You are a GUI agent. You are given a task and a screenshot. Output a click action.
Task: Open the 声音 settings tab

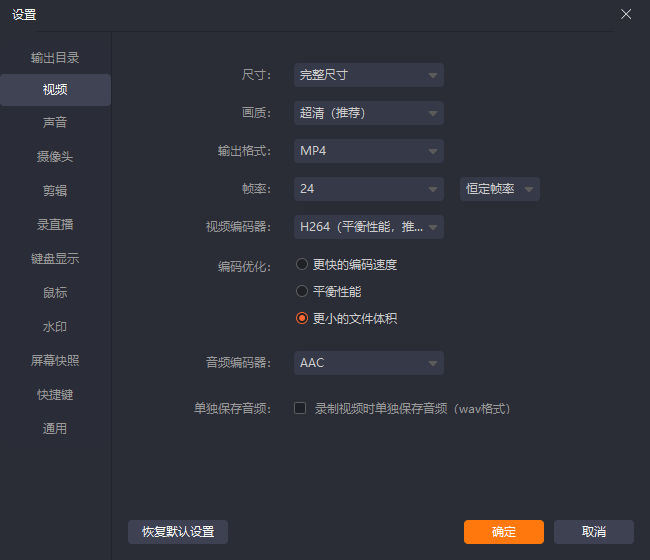tap(55, 123)
